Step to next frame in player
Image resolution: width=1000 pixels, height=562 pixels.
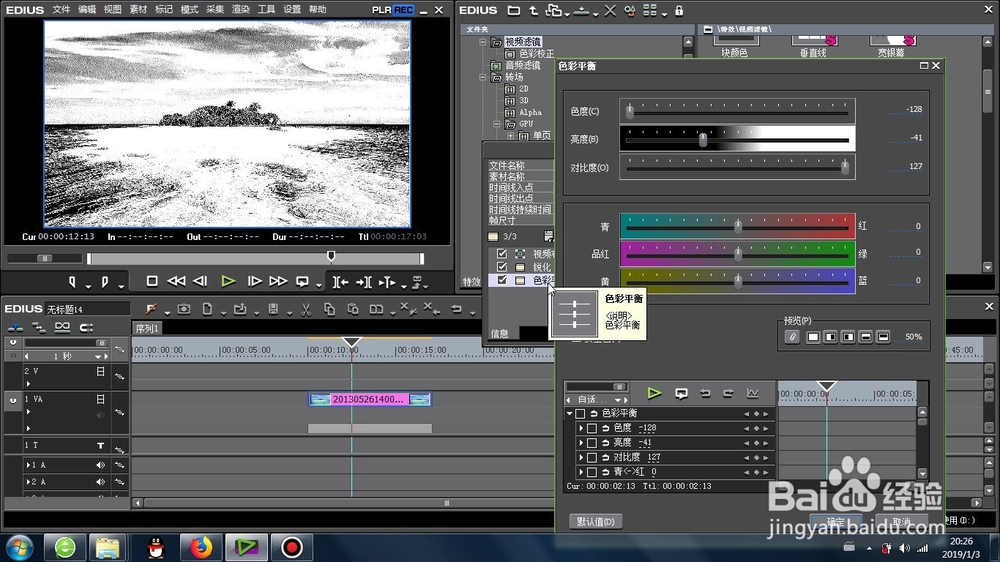(254, 281)
